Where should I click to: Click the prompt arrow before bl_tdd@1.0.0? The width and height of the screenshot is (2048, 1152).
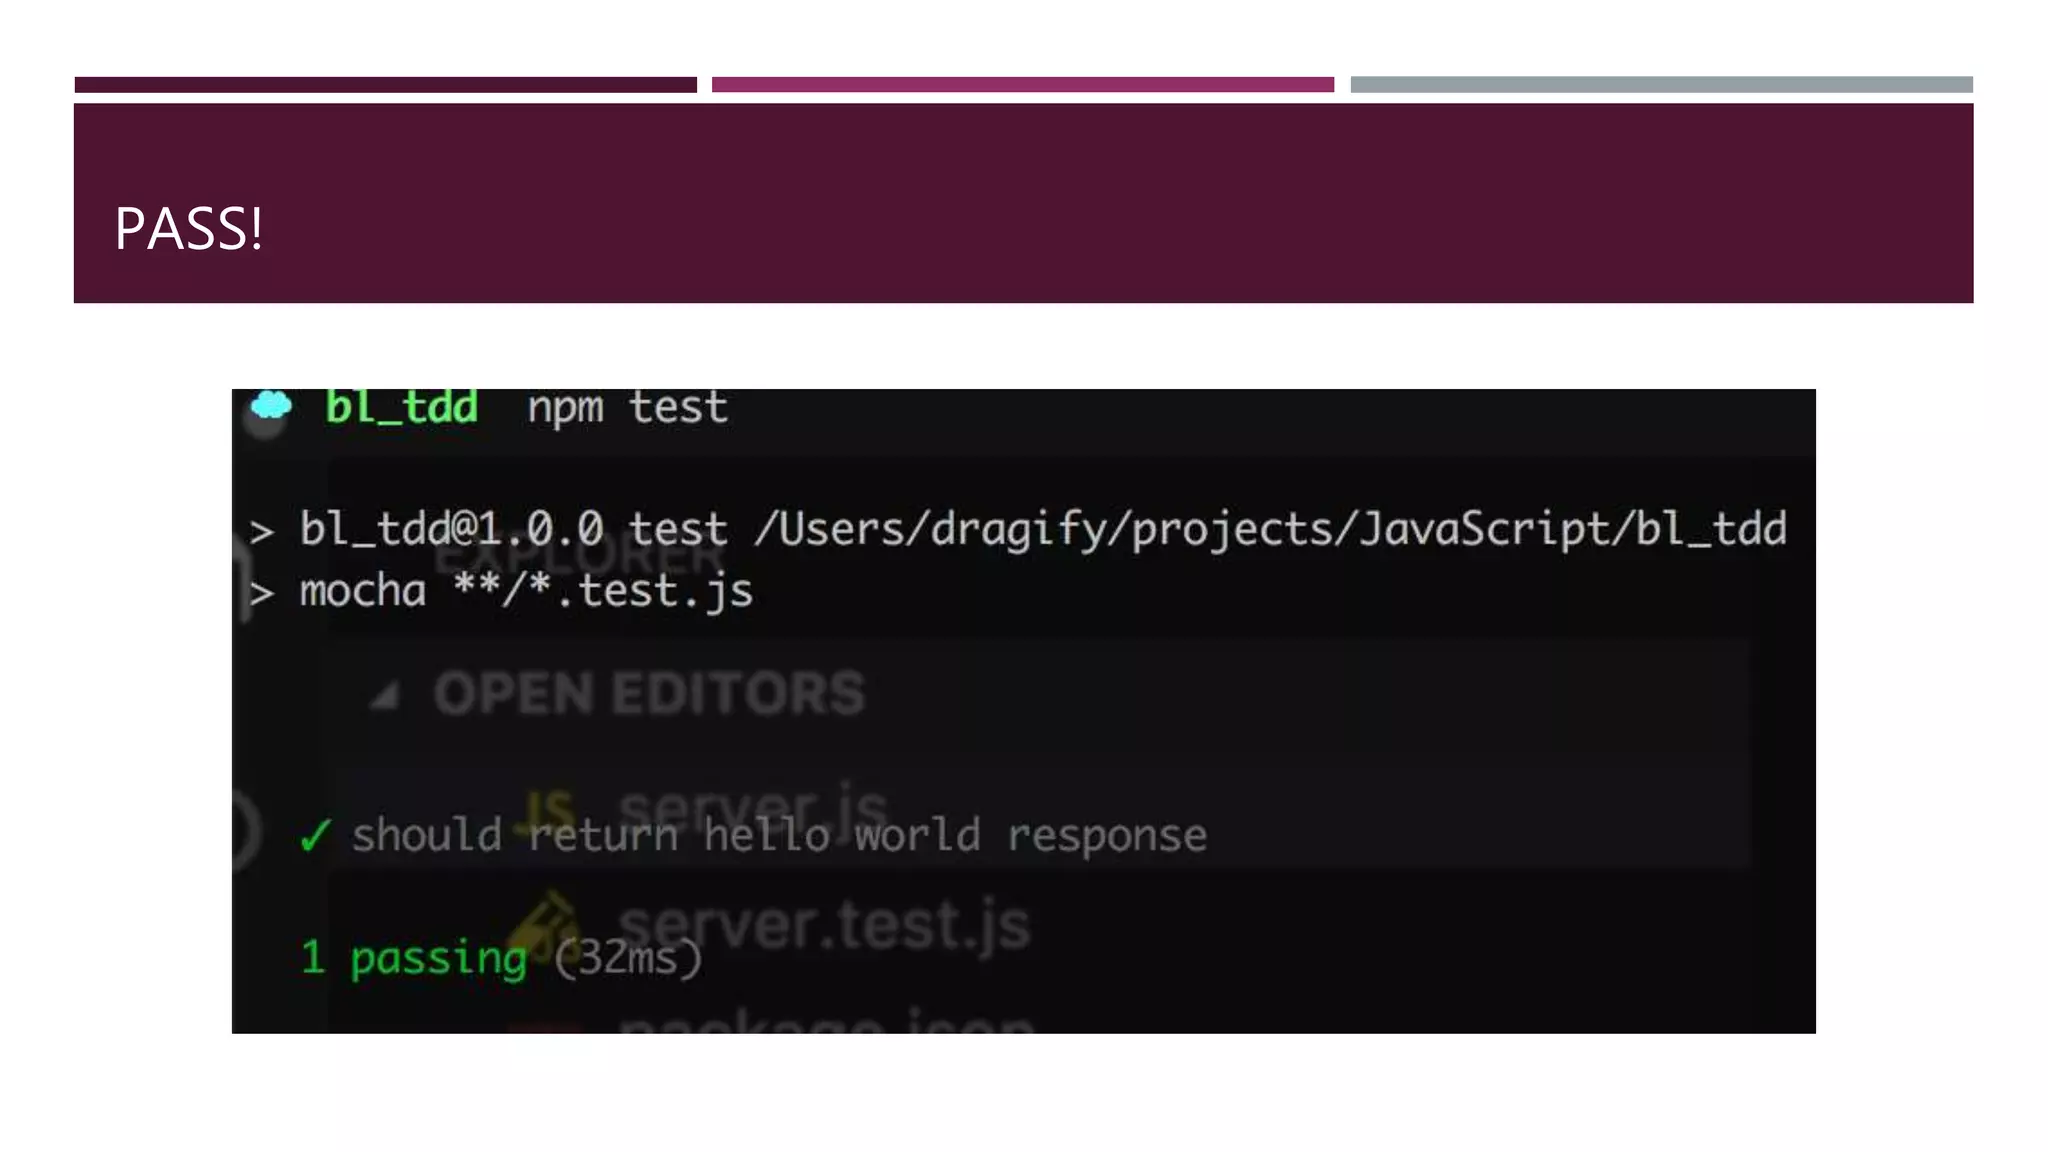pyautogui.click(x=261, y=531)
